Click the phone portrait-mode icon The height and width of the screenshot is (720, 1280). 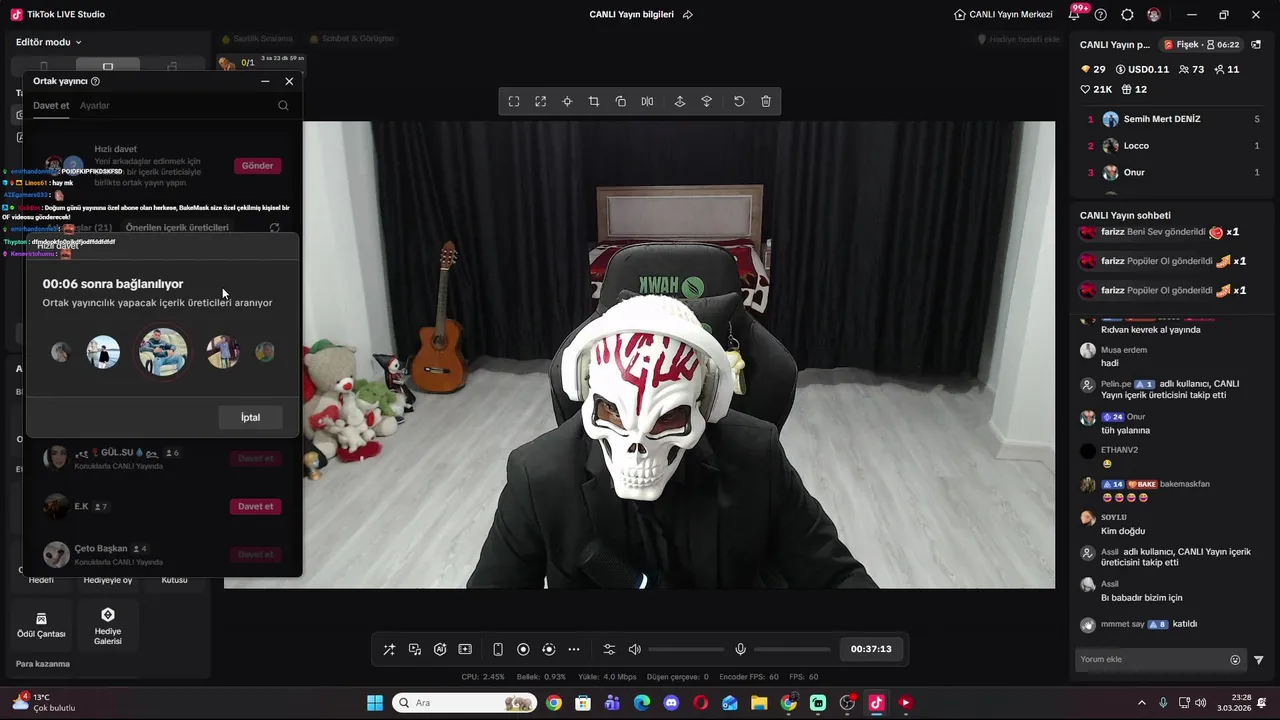pos(498,649)
